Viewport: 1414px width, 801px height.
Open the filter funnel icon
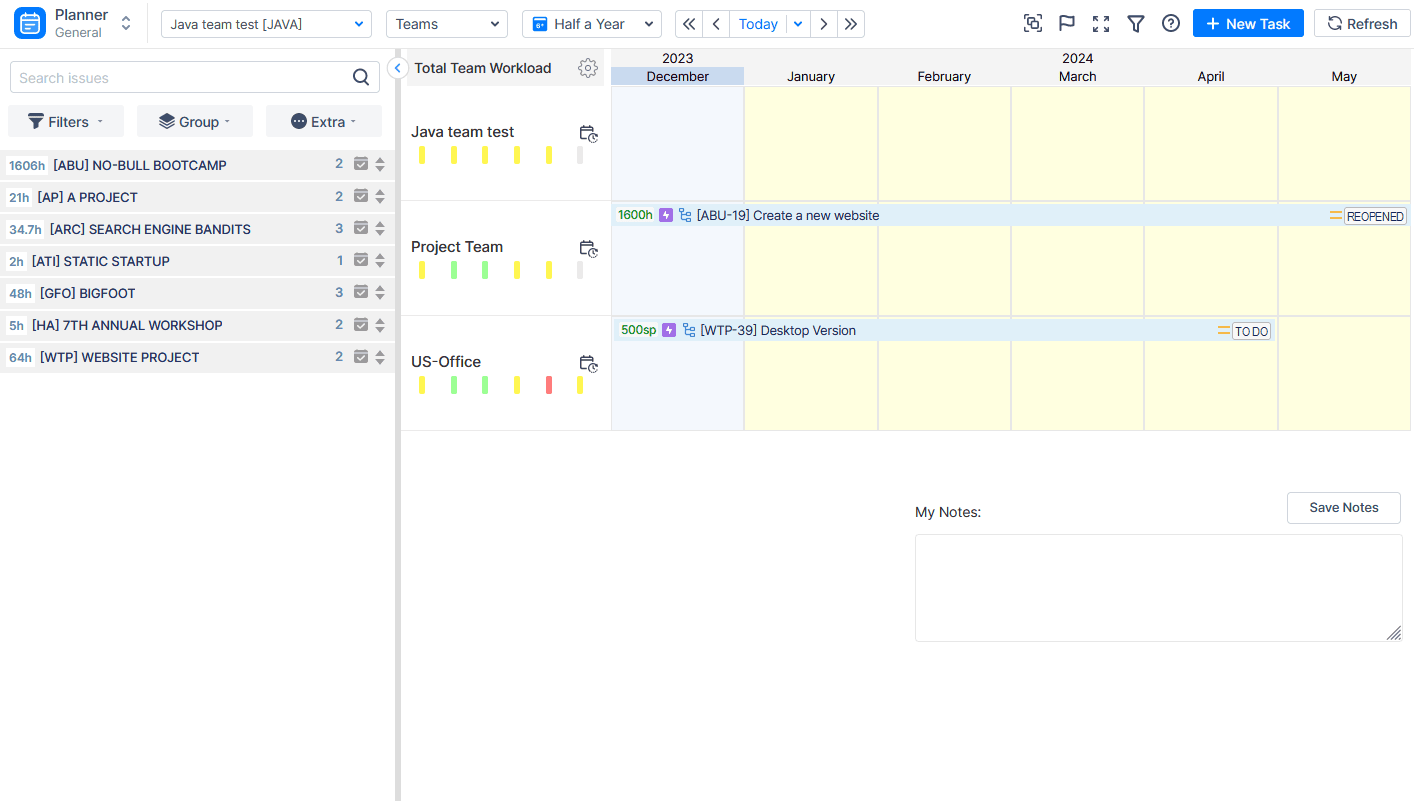pyautogui.click(x=1136, y=22)
